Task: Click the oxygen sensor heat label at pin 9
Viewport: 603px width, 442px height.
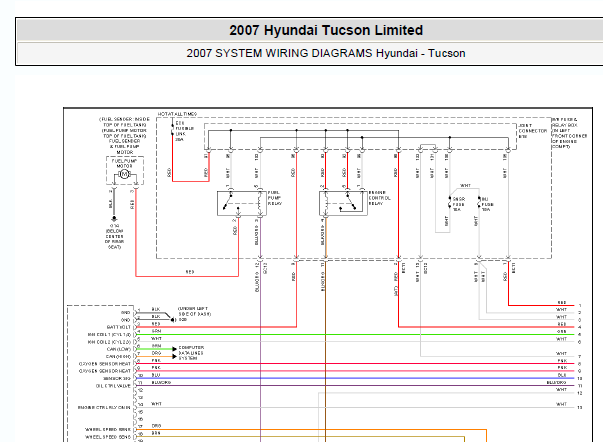Action: [x=105, y=371]
